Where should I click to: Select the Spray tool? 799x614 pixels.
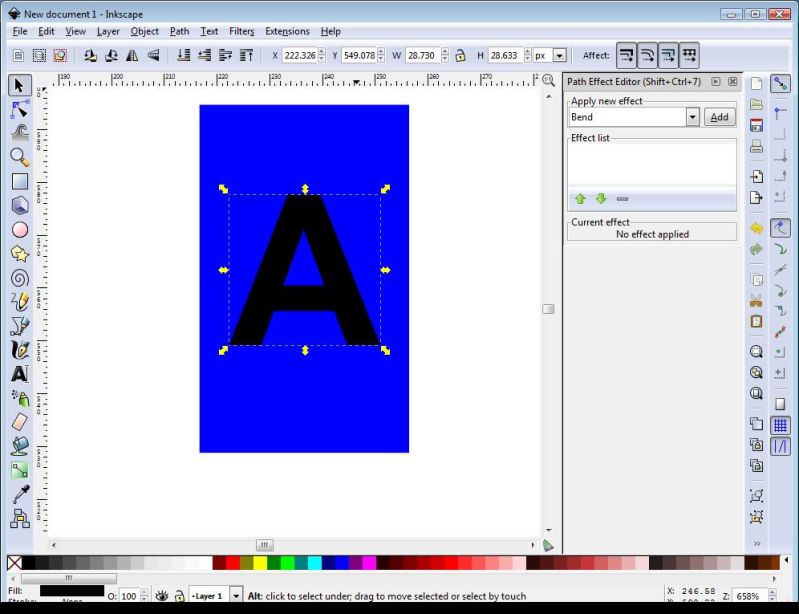(19, 398)
